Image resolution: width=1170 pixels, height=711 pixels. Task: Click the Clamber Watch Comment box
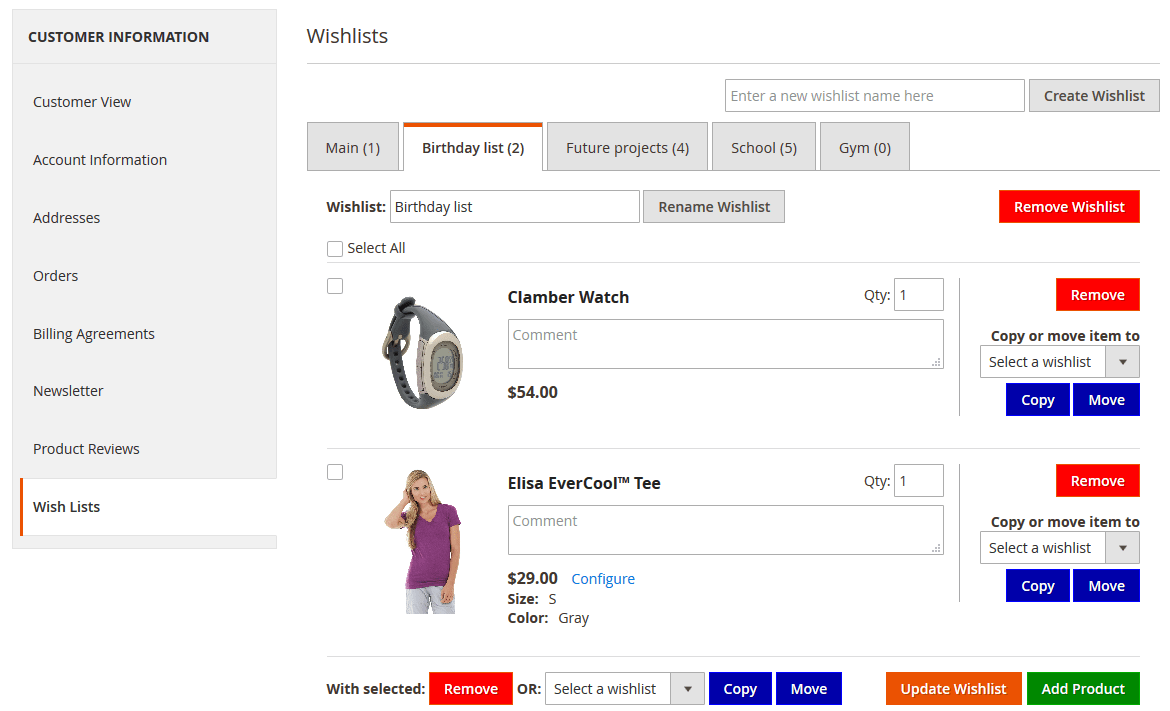pos(725,344)
